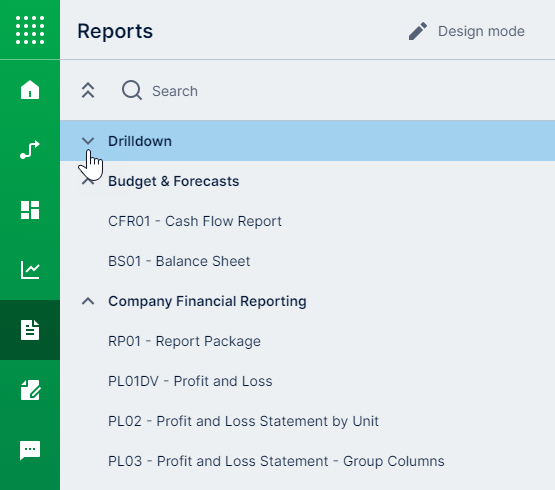Collapse Company Financial Reporting chevron

(x=88, y=301)
